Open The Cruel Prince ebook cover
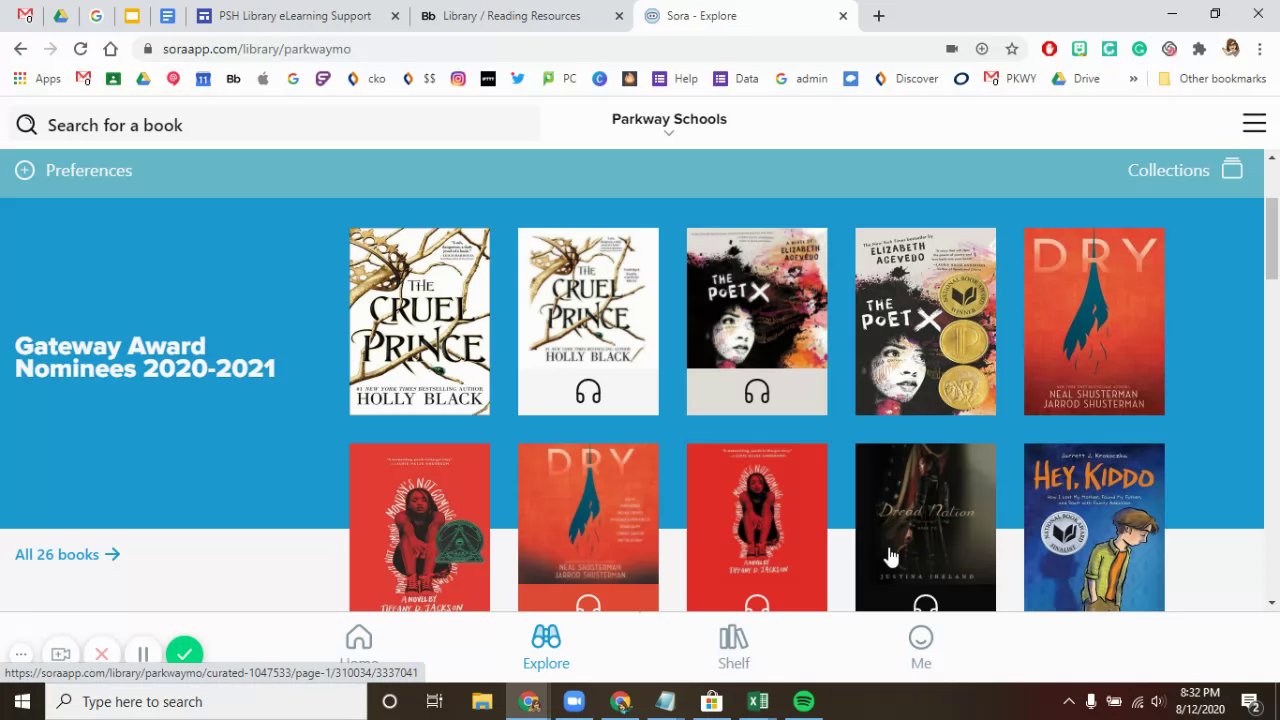Screen dimensions: 1280x720 [419, 321]
